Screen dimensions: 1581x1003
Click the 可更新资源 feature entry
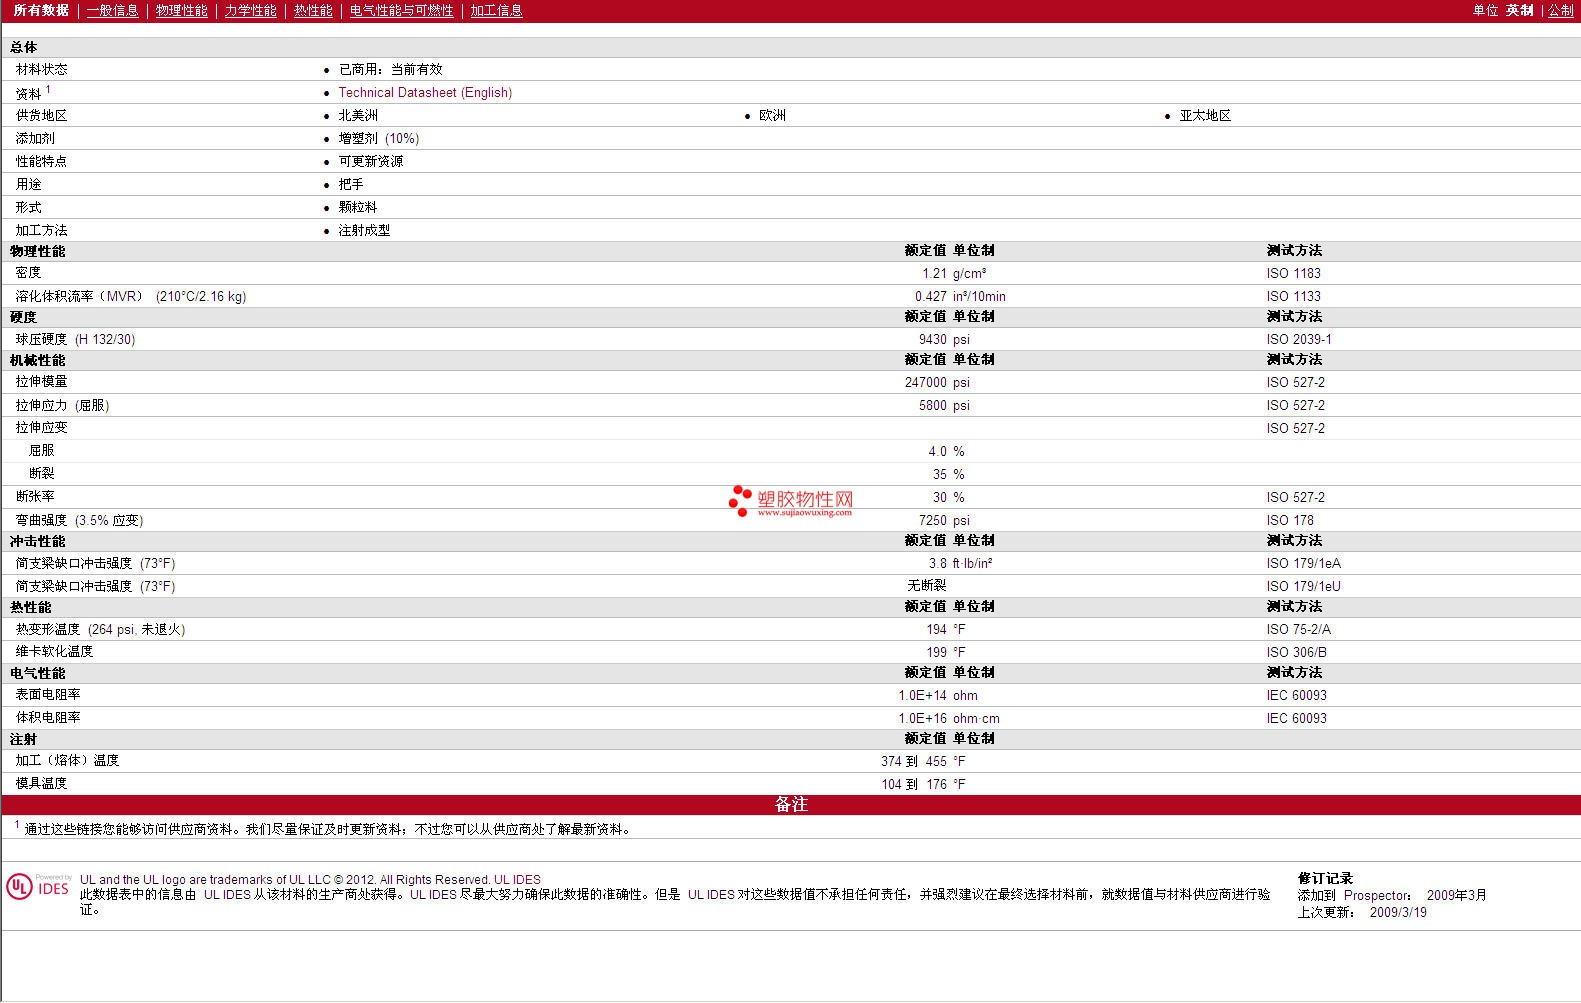[371, 161]
